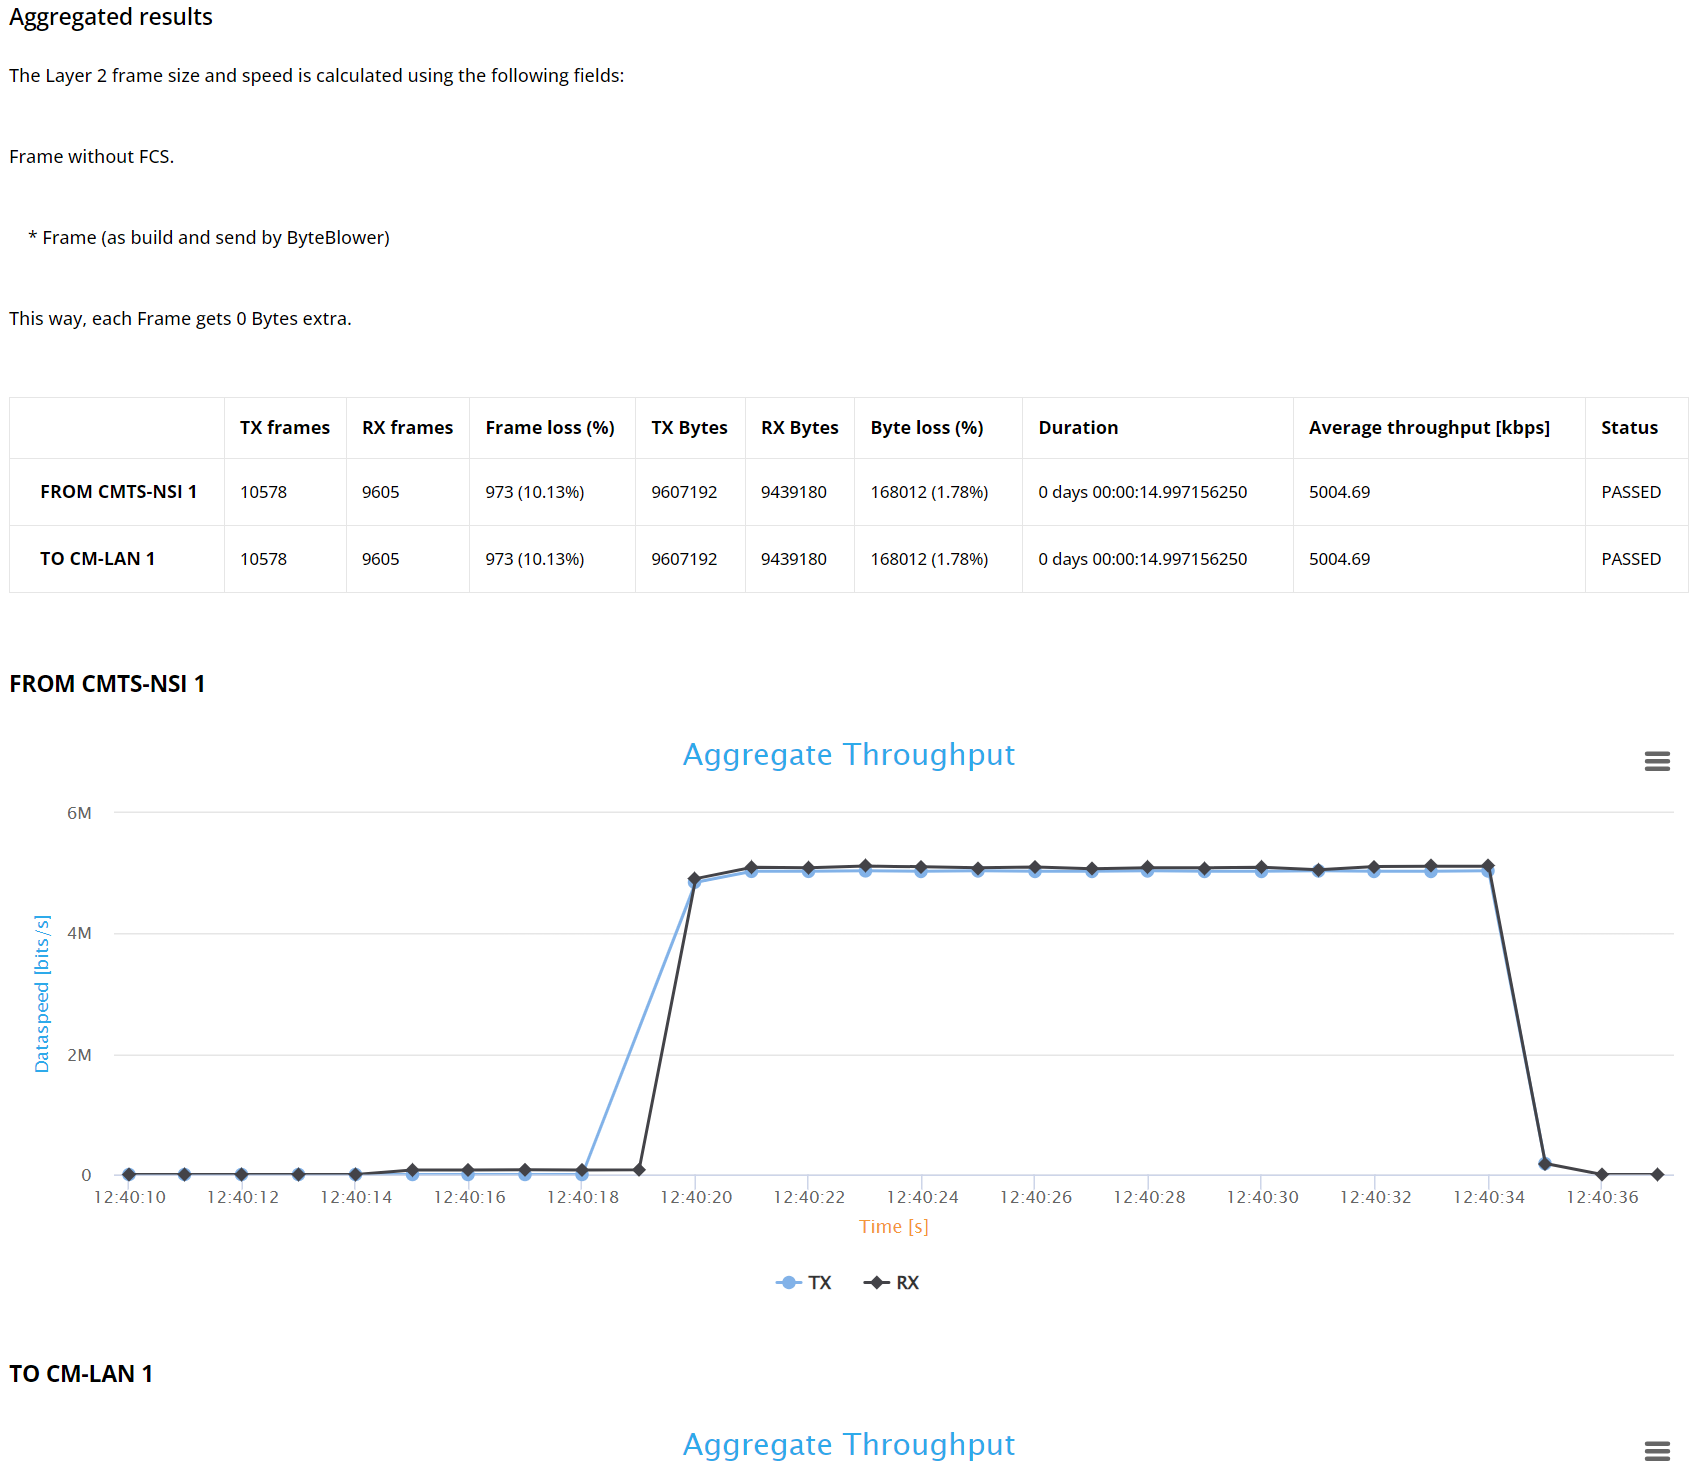
Task: Click the PASSED status for FROM CMTS-NSI 1
Action: coord(1631,491)
